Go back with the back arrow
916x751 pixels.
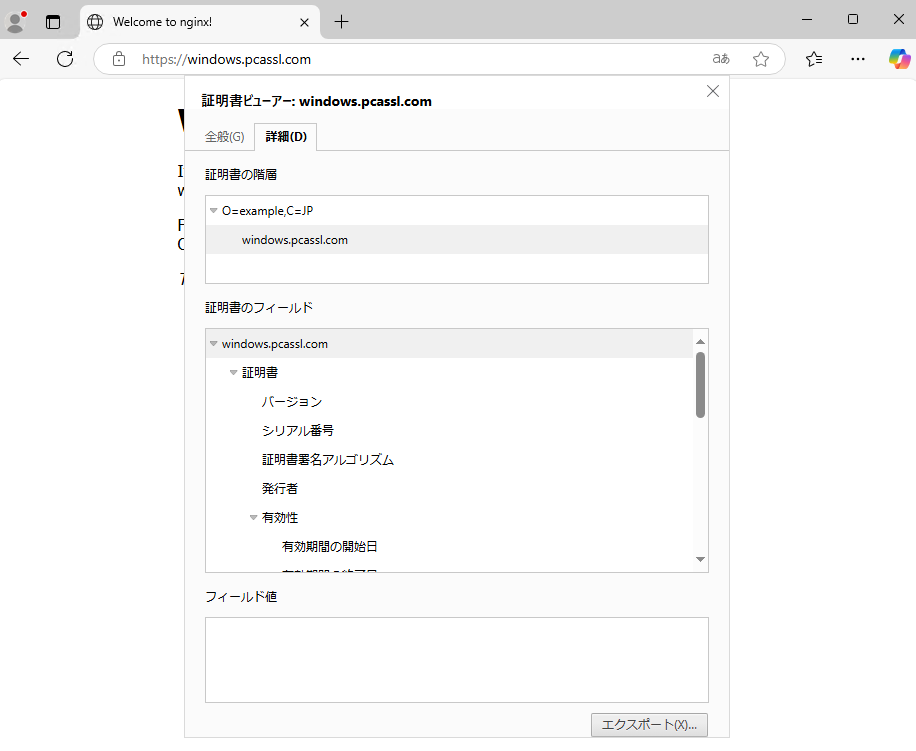[x=21, y=58]
